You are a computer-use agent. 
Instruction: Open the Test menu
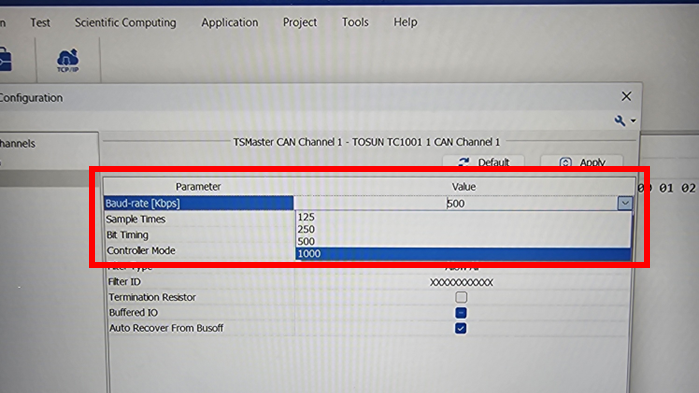tap(40, 22)
